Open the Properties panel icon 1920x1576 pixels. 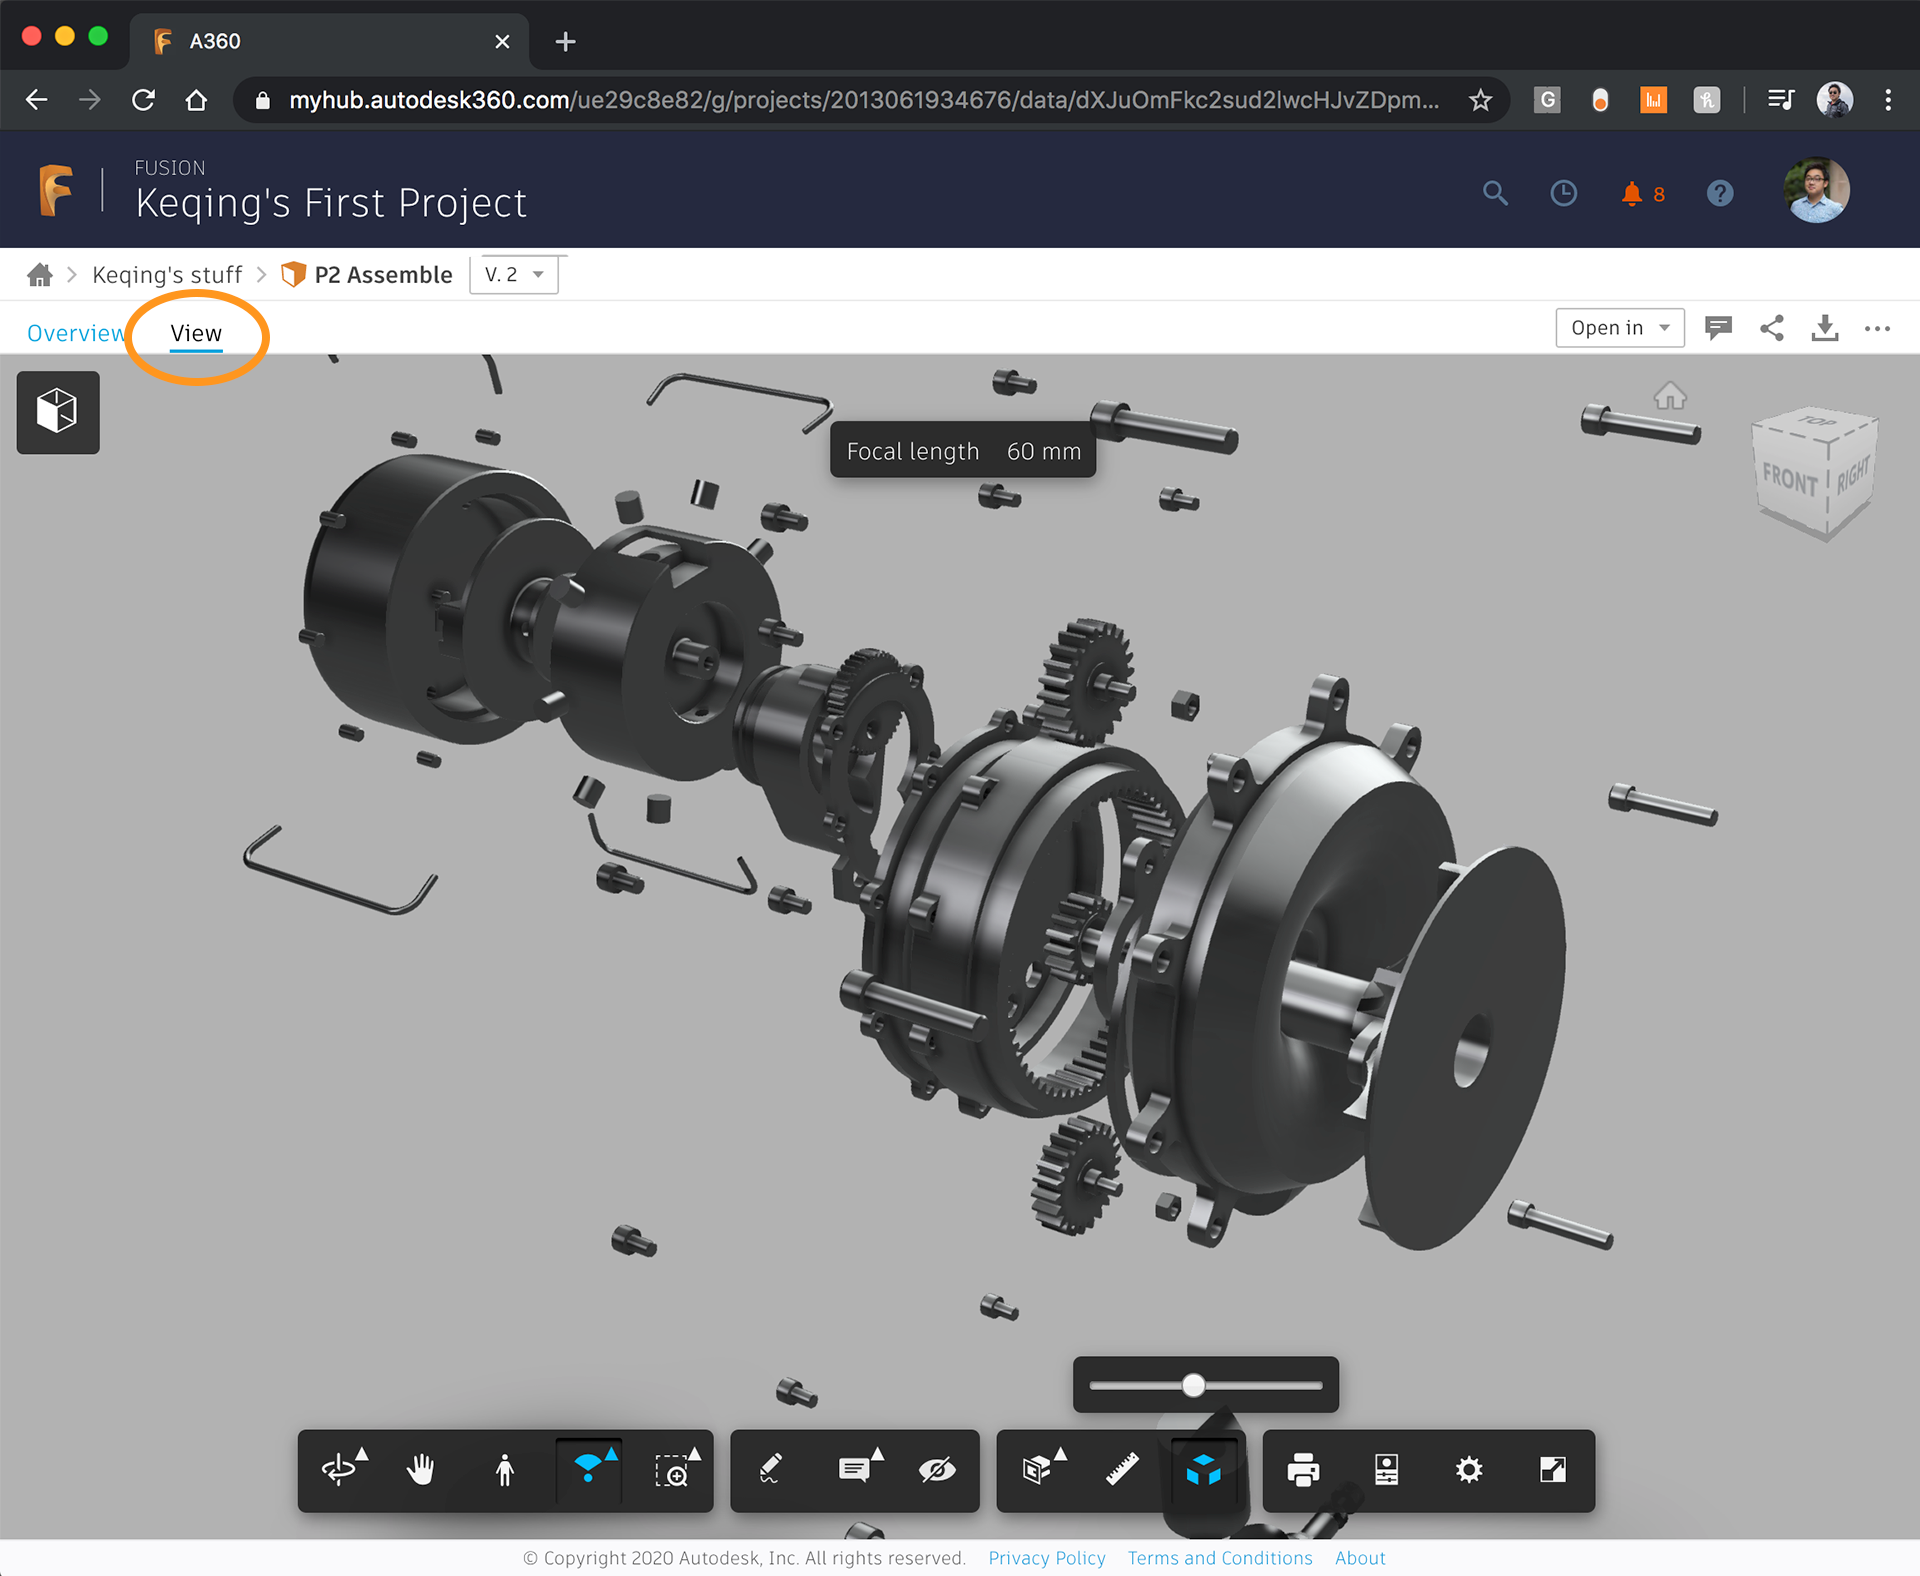[1386, 1470]
